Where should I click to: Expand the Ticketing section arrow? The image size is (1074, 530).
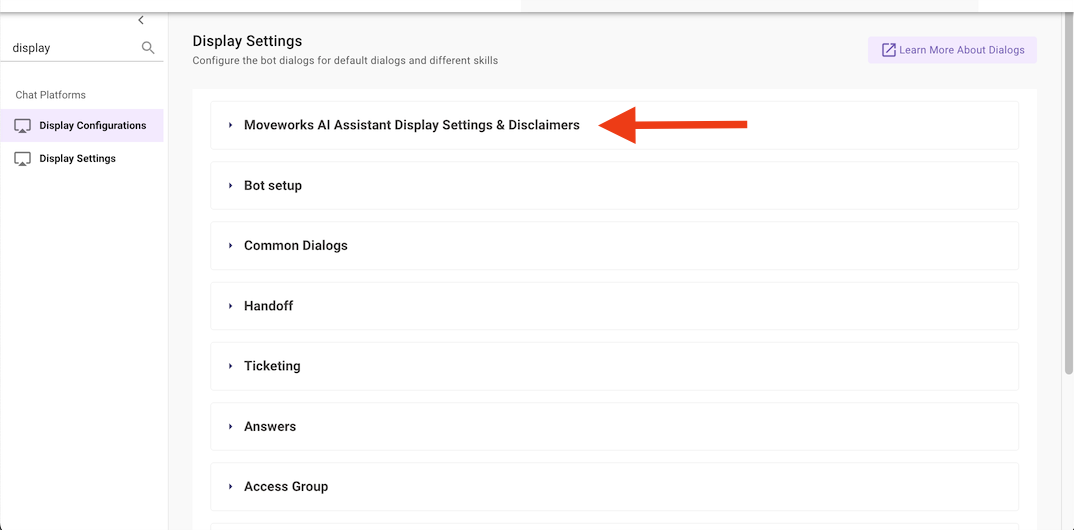[x=231, y=366]
